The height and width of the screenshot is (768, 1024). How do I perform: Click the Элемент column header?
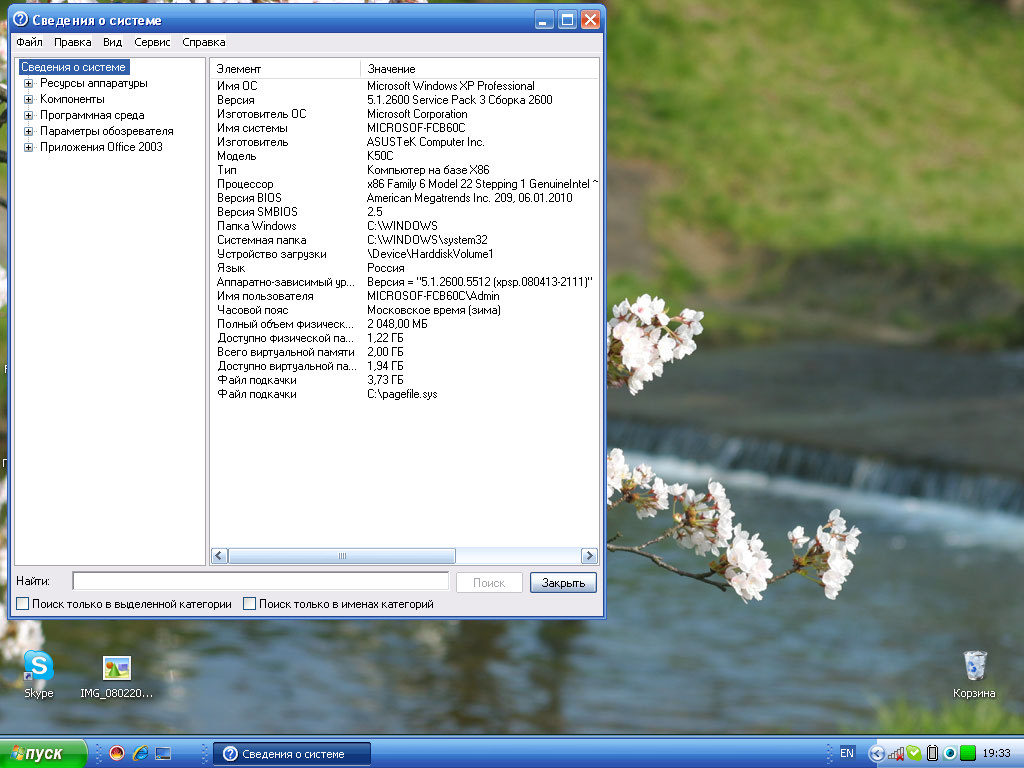pos(285,69)
